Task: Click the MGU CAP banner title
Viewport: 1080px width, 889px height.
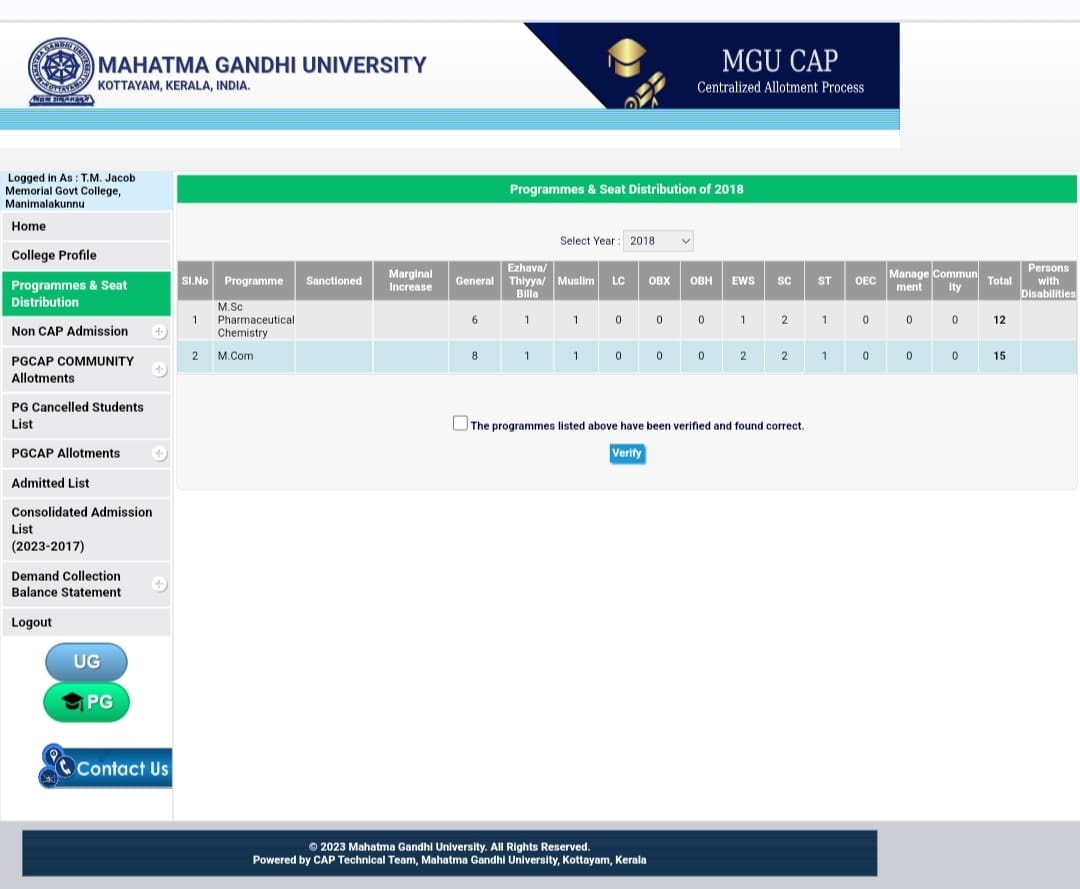Action: (780, 61)
